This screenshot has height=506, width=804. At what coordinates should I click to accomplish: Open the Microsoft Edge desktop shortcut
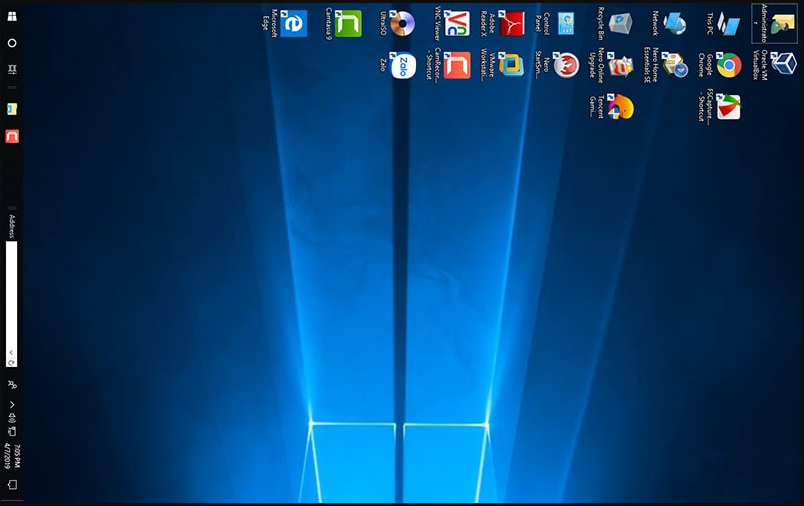pyautogui.click(x=293, y=24)
